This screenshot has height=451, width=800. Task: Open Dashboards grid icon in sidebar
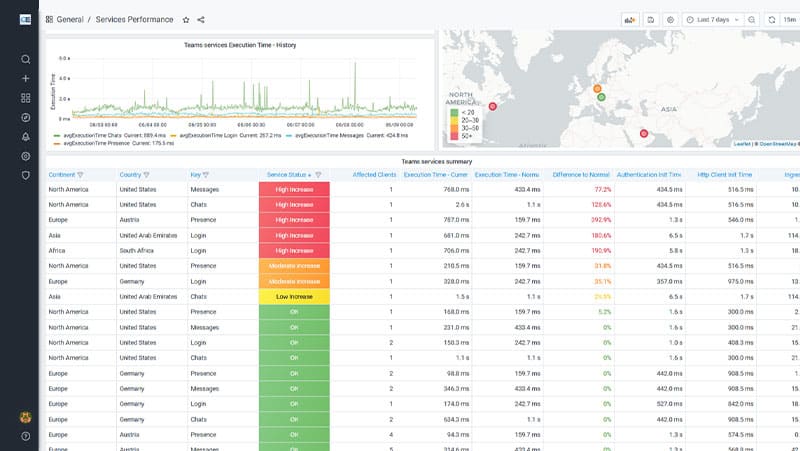[26, 98]
